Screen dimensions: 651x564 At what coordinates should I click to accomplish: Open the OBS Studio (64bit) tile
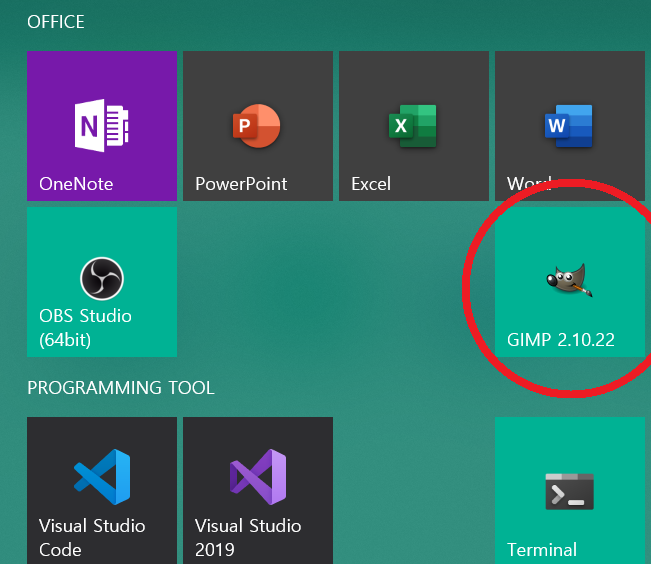[x=102, y=282]
